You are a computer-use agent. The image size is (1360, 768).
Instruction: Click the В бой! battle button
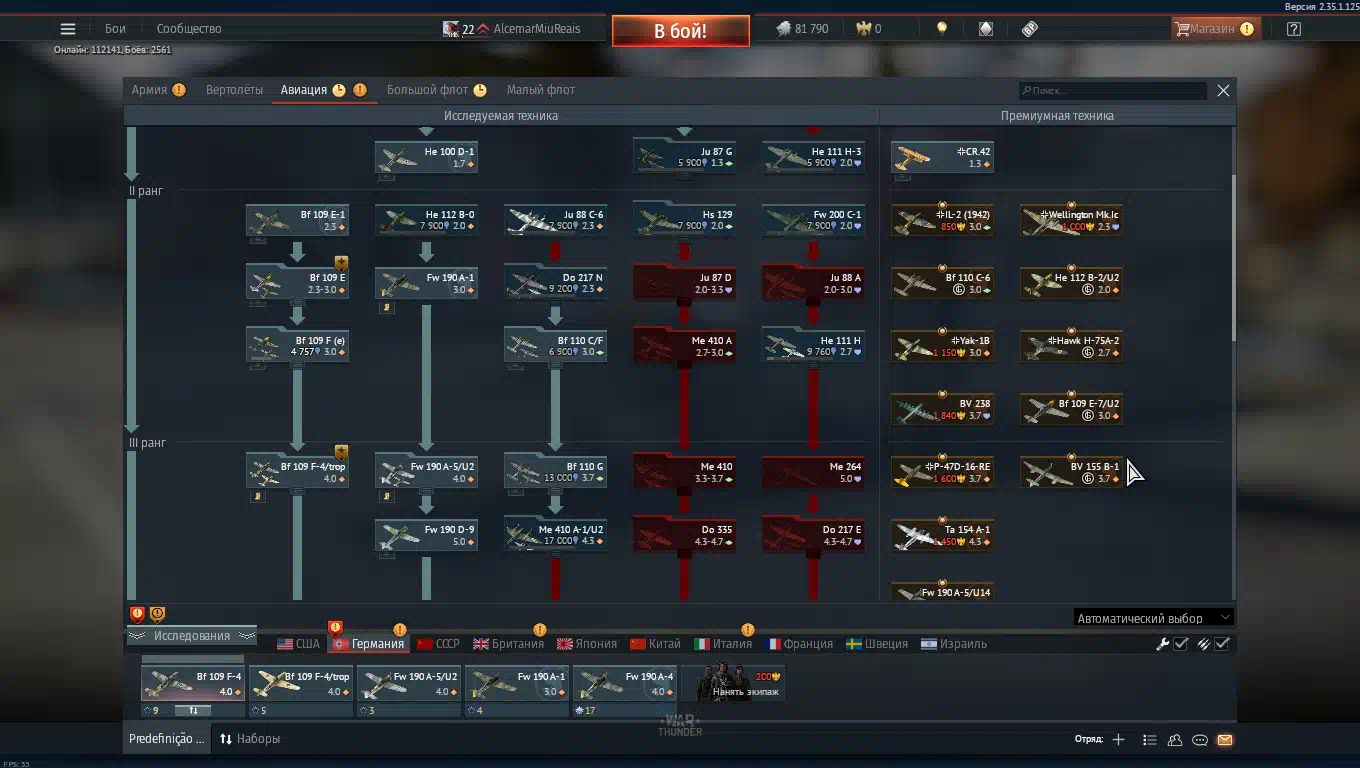click(x=681, y=31)
